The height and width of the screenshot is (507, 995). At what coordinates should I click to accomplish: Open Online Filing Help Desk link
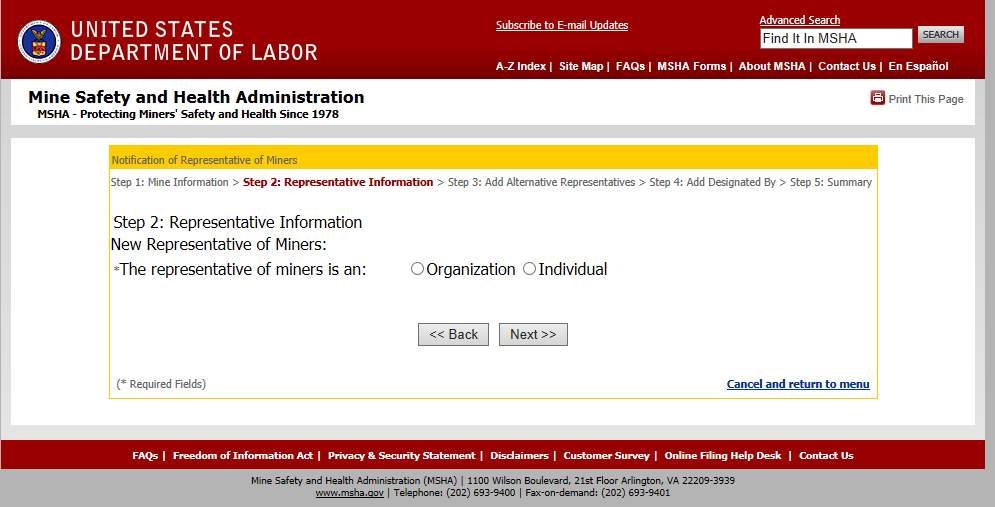coord(723,456)
